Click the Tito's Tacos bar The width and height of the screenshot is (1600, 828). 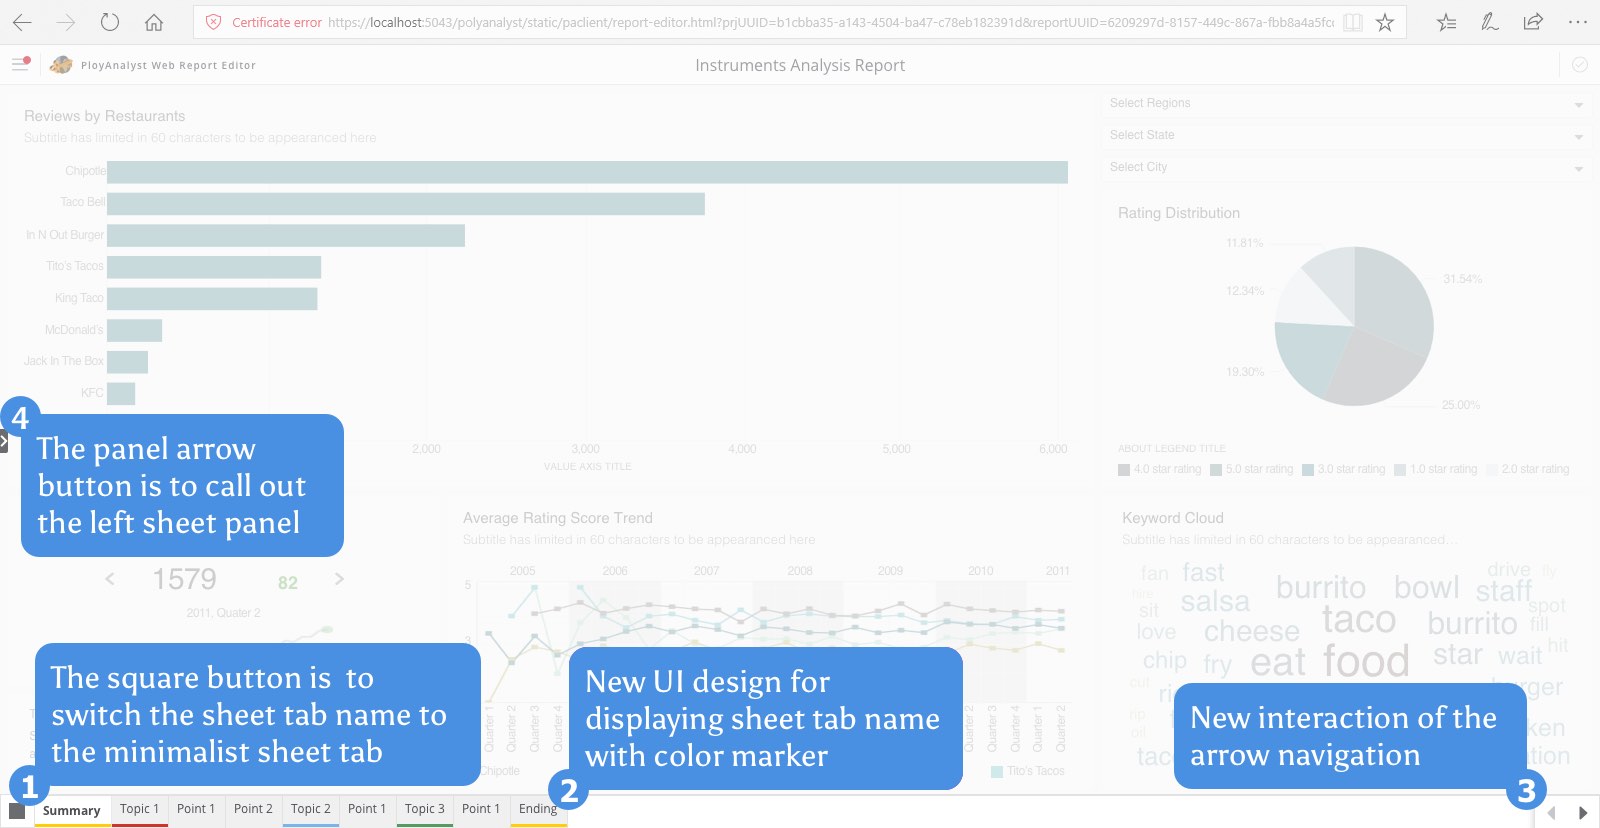[x=214, y=267]
